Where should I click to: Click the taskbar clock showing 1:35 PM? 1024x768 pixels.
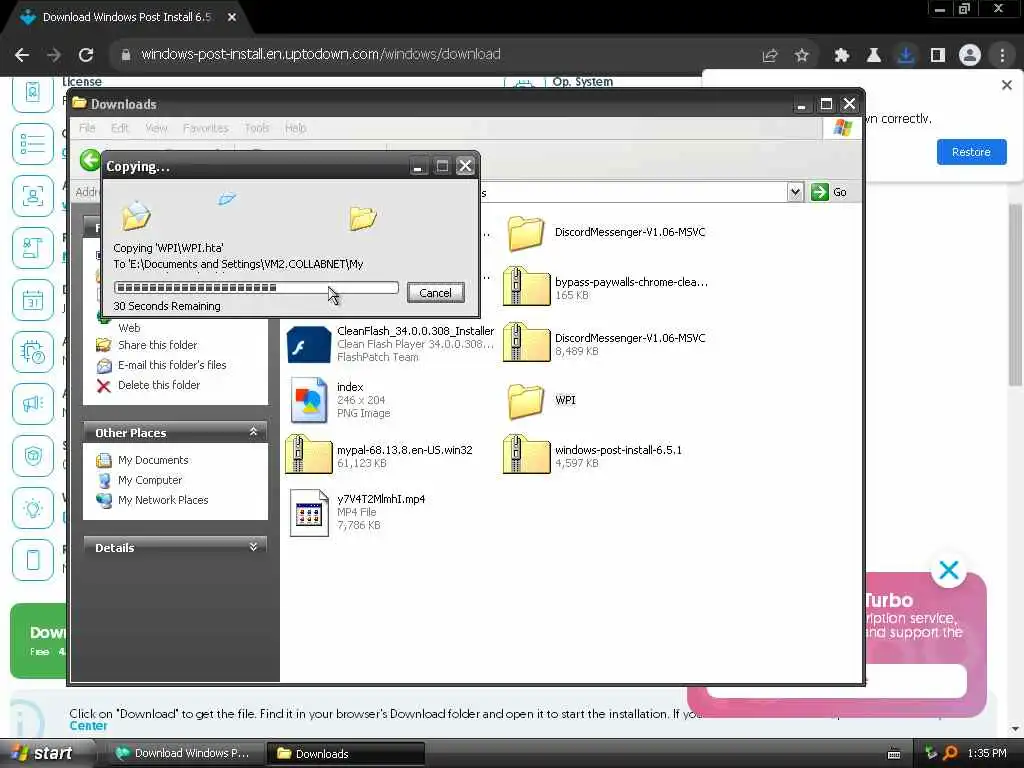(x=986, y=753)
